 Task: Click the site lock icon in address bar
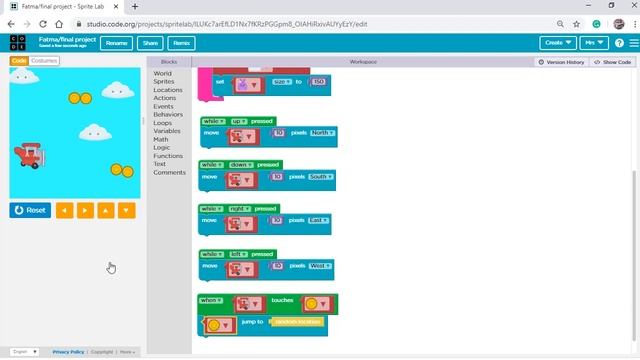[79, 24]
